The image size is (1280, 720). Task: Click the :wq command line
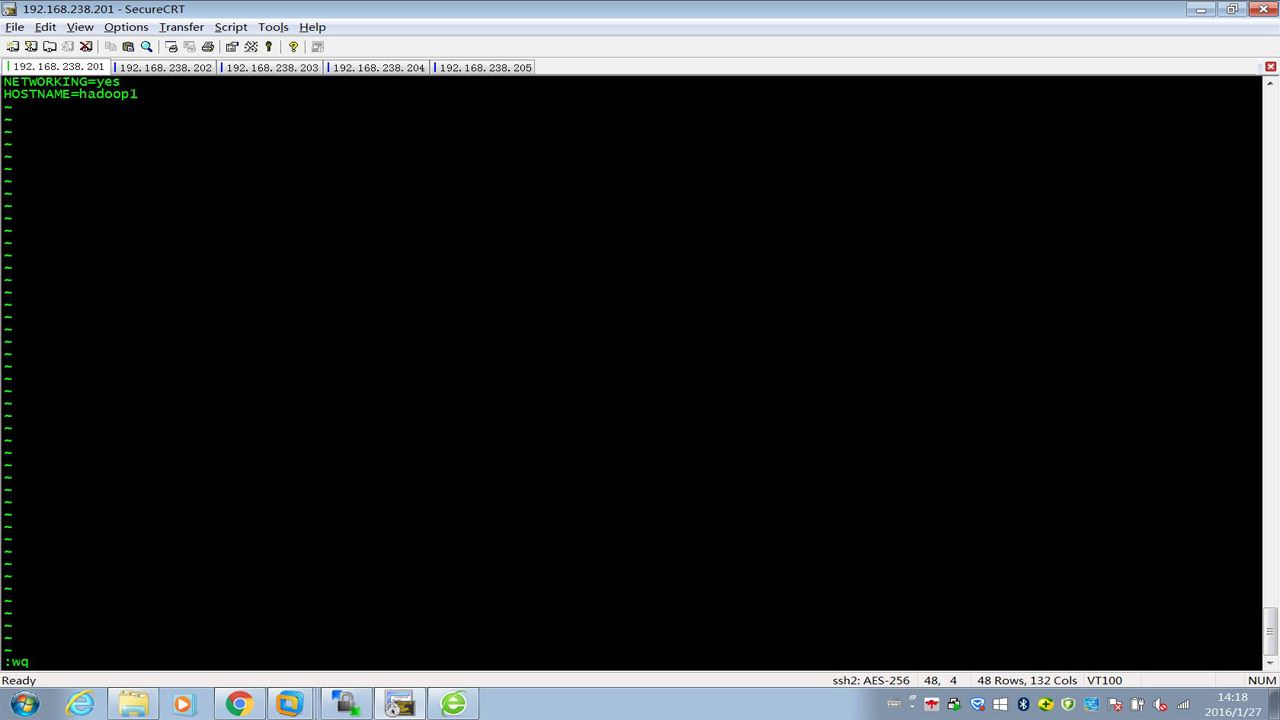pos(17,662)
